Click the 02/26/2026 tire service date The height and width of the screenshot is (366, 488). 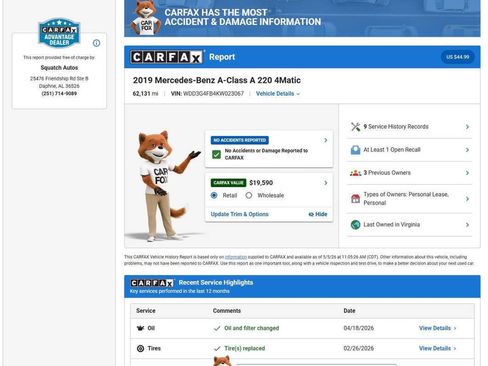pyautogui.click(x=359, y=348)
